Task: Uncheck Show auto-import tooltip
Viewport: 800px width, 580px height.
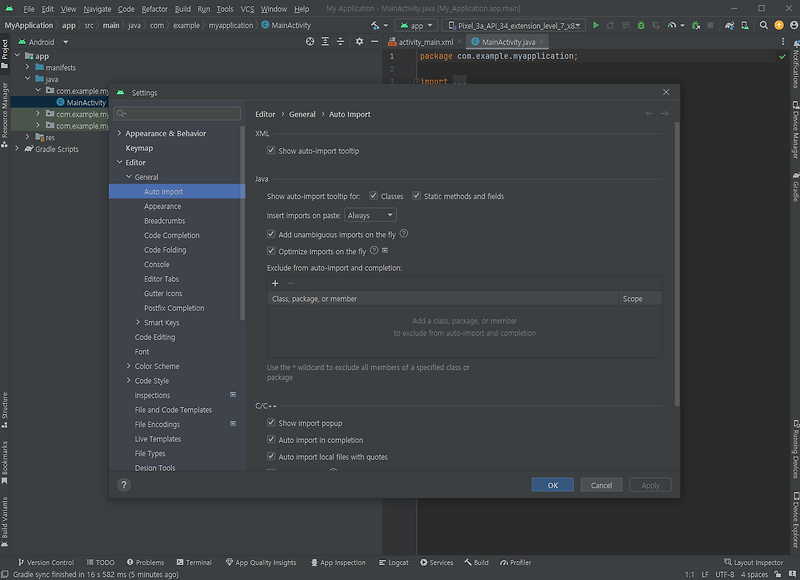Action: pyautogui.click(x=271, y=151)
